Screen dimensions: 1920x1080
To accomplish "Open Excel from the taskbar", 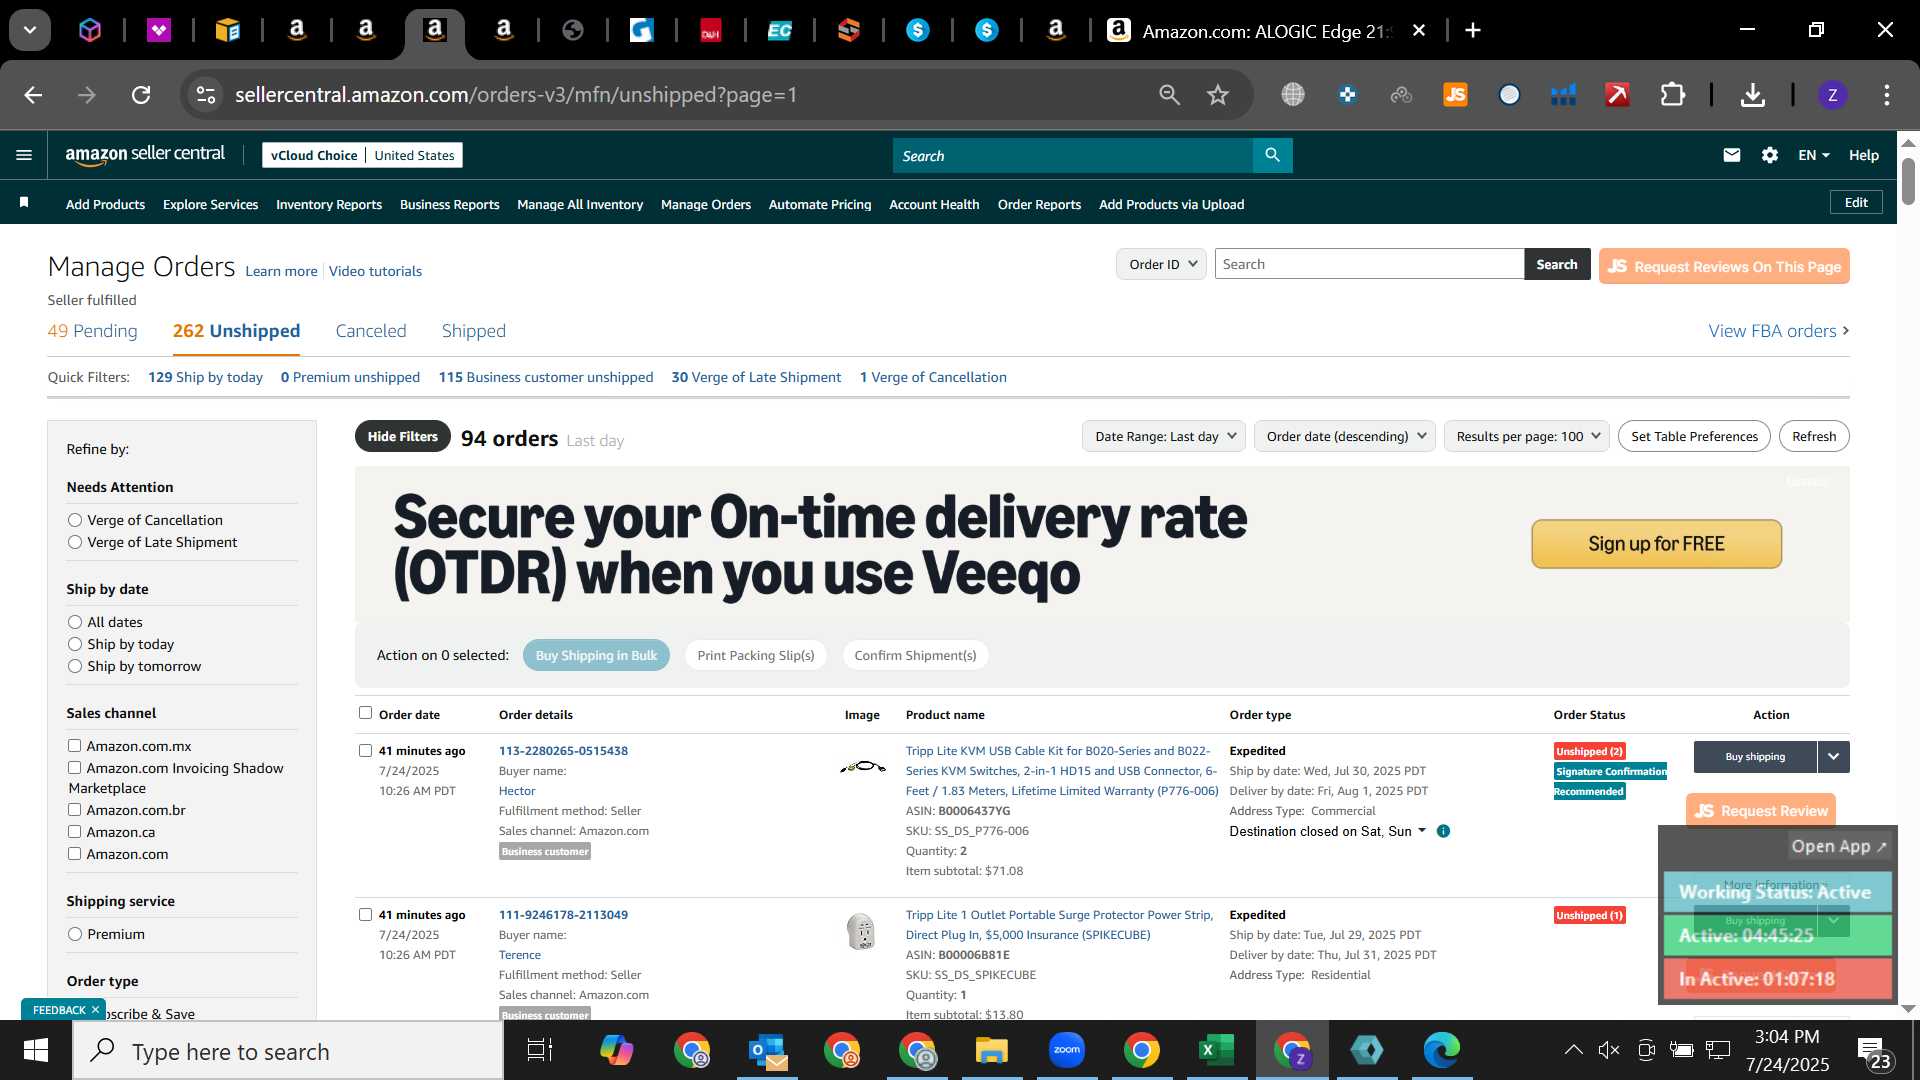I will coord(1216,1050).
